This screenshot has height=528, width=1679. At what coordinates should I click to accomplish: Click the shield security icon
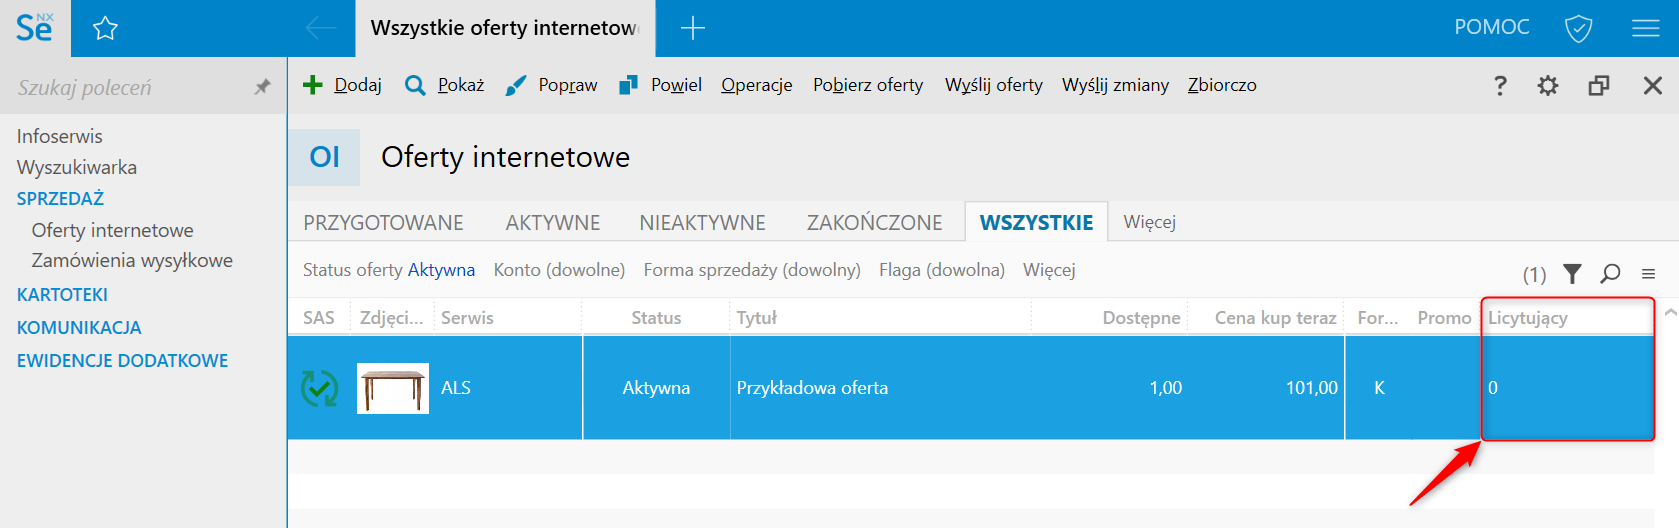[x=1578, y=28]
